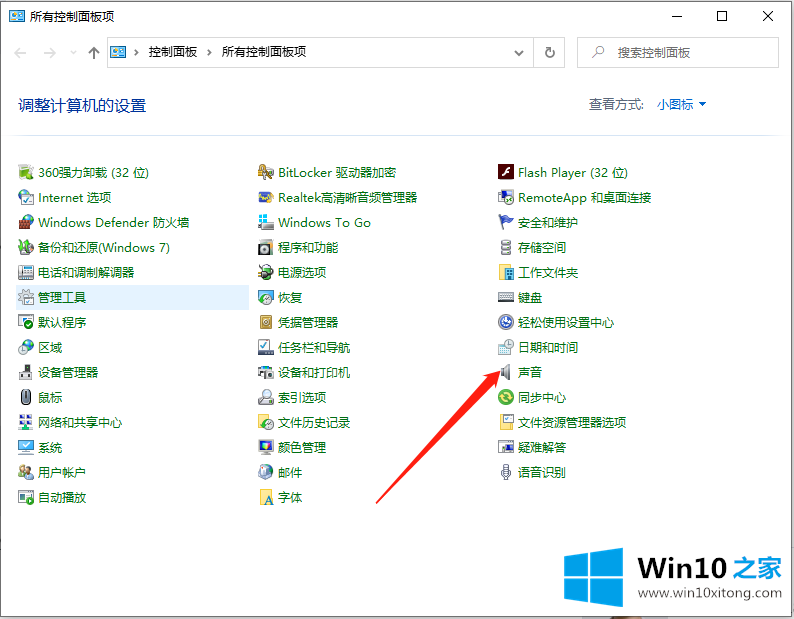Image resolution: width=794 pixels, height=619 pixels.
Task: Open 电话和调制解调器 icon
Action: (26, 273)
